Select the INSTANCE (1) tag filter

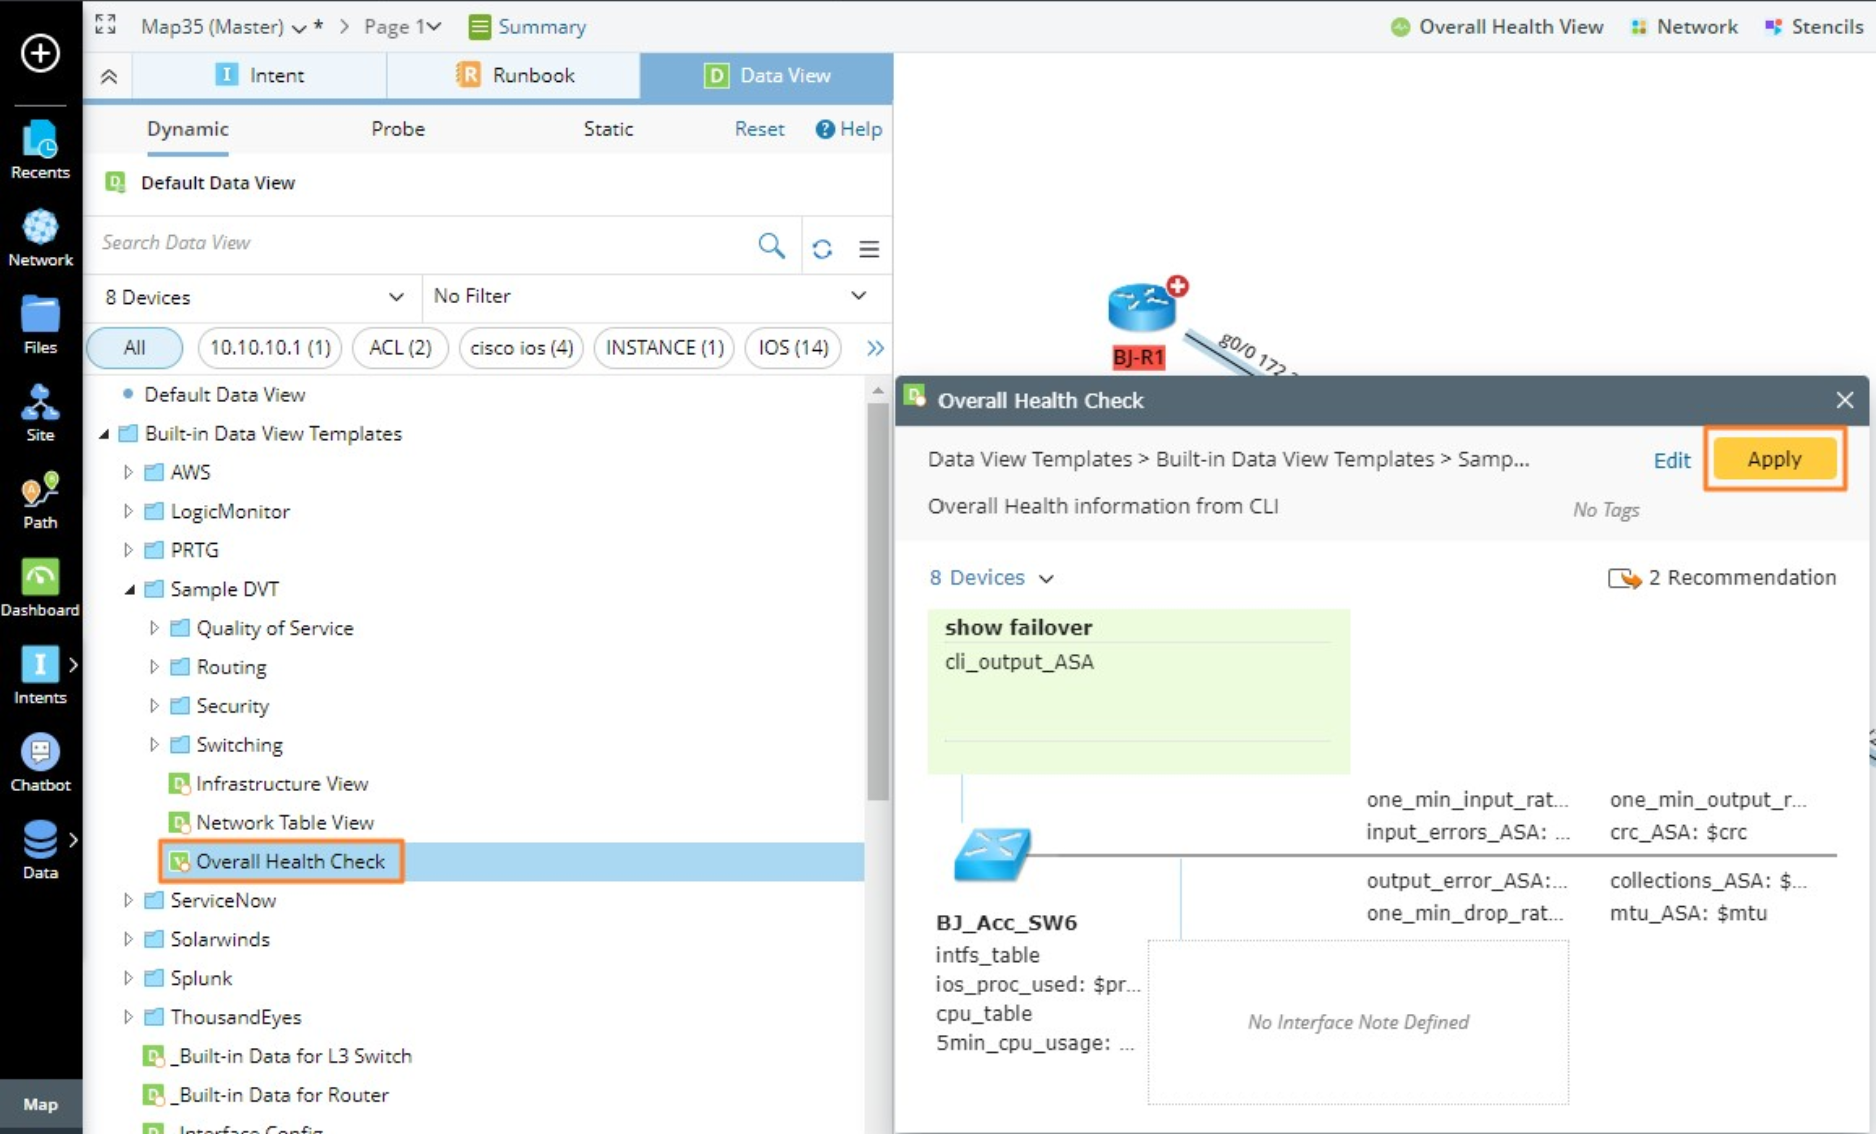click(664, 348)
